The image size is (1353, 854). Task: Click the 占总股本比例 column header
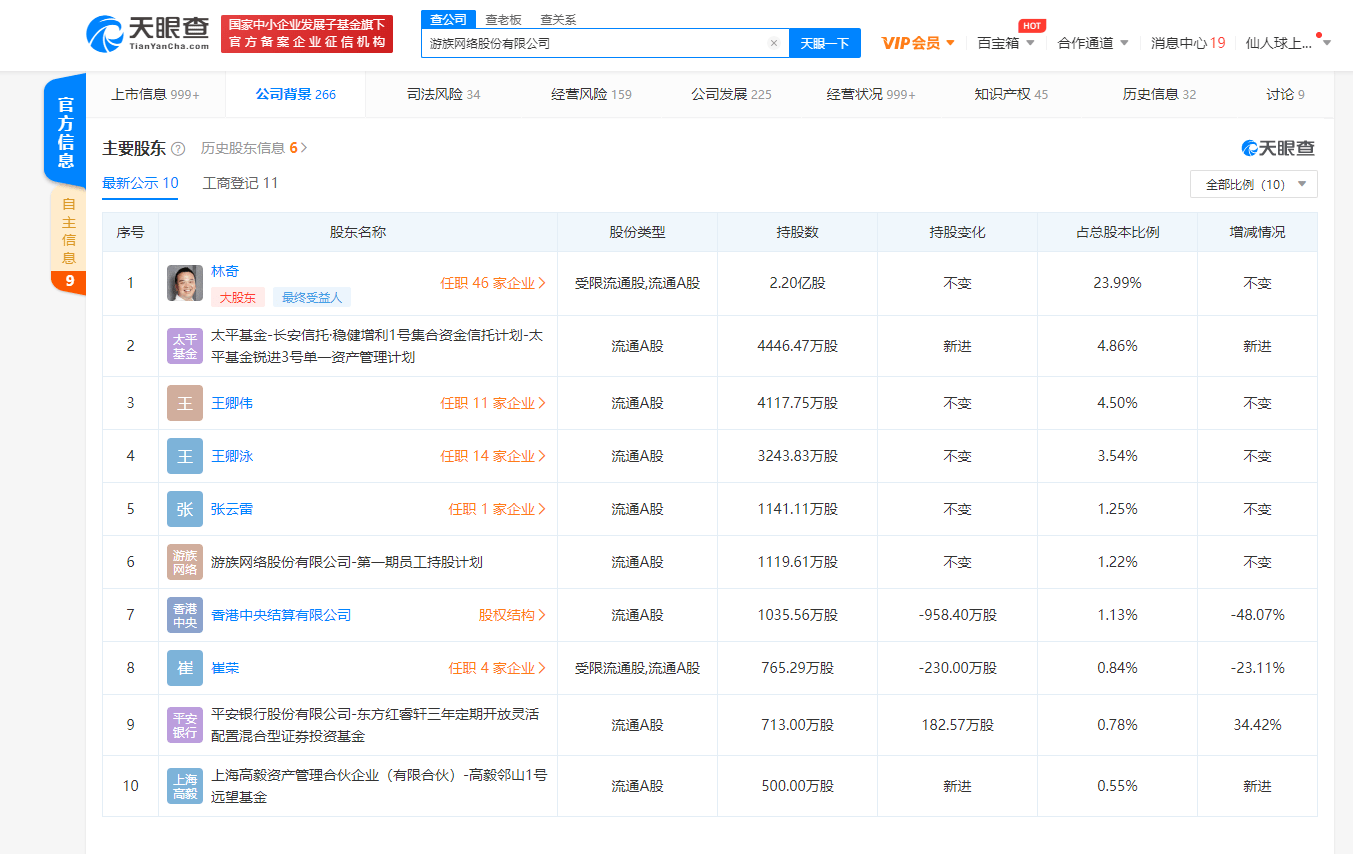click(1117, 232)
